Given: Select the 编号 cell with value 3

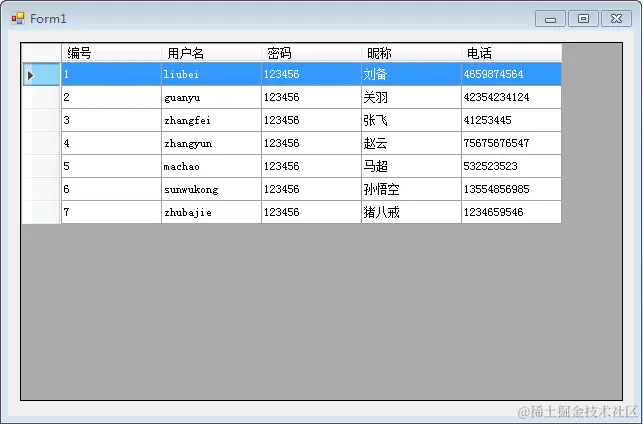Looking at the screenshot, I should (x=111, y=120).
